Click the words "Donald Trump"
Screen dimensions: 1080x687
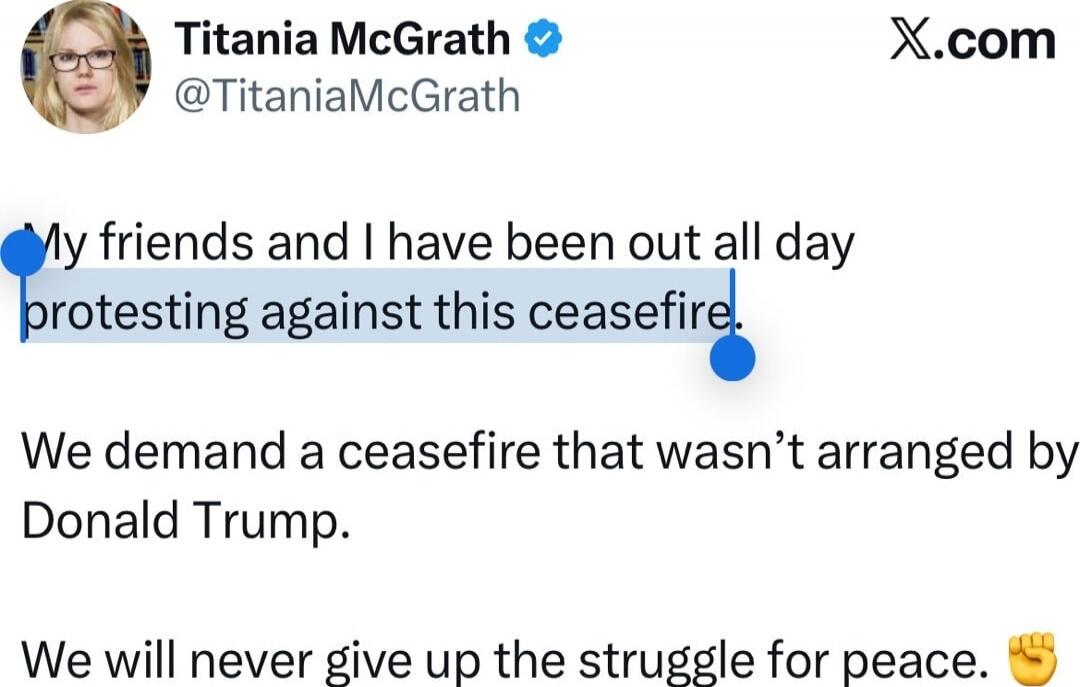click(185, 520)
